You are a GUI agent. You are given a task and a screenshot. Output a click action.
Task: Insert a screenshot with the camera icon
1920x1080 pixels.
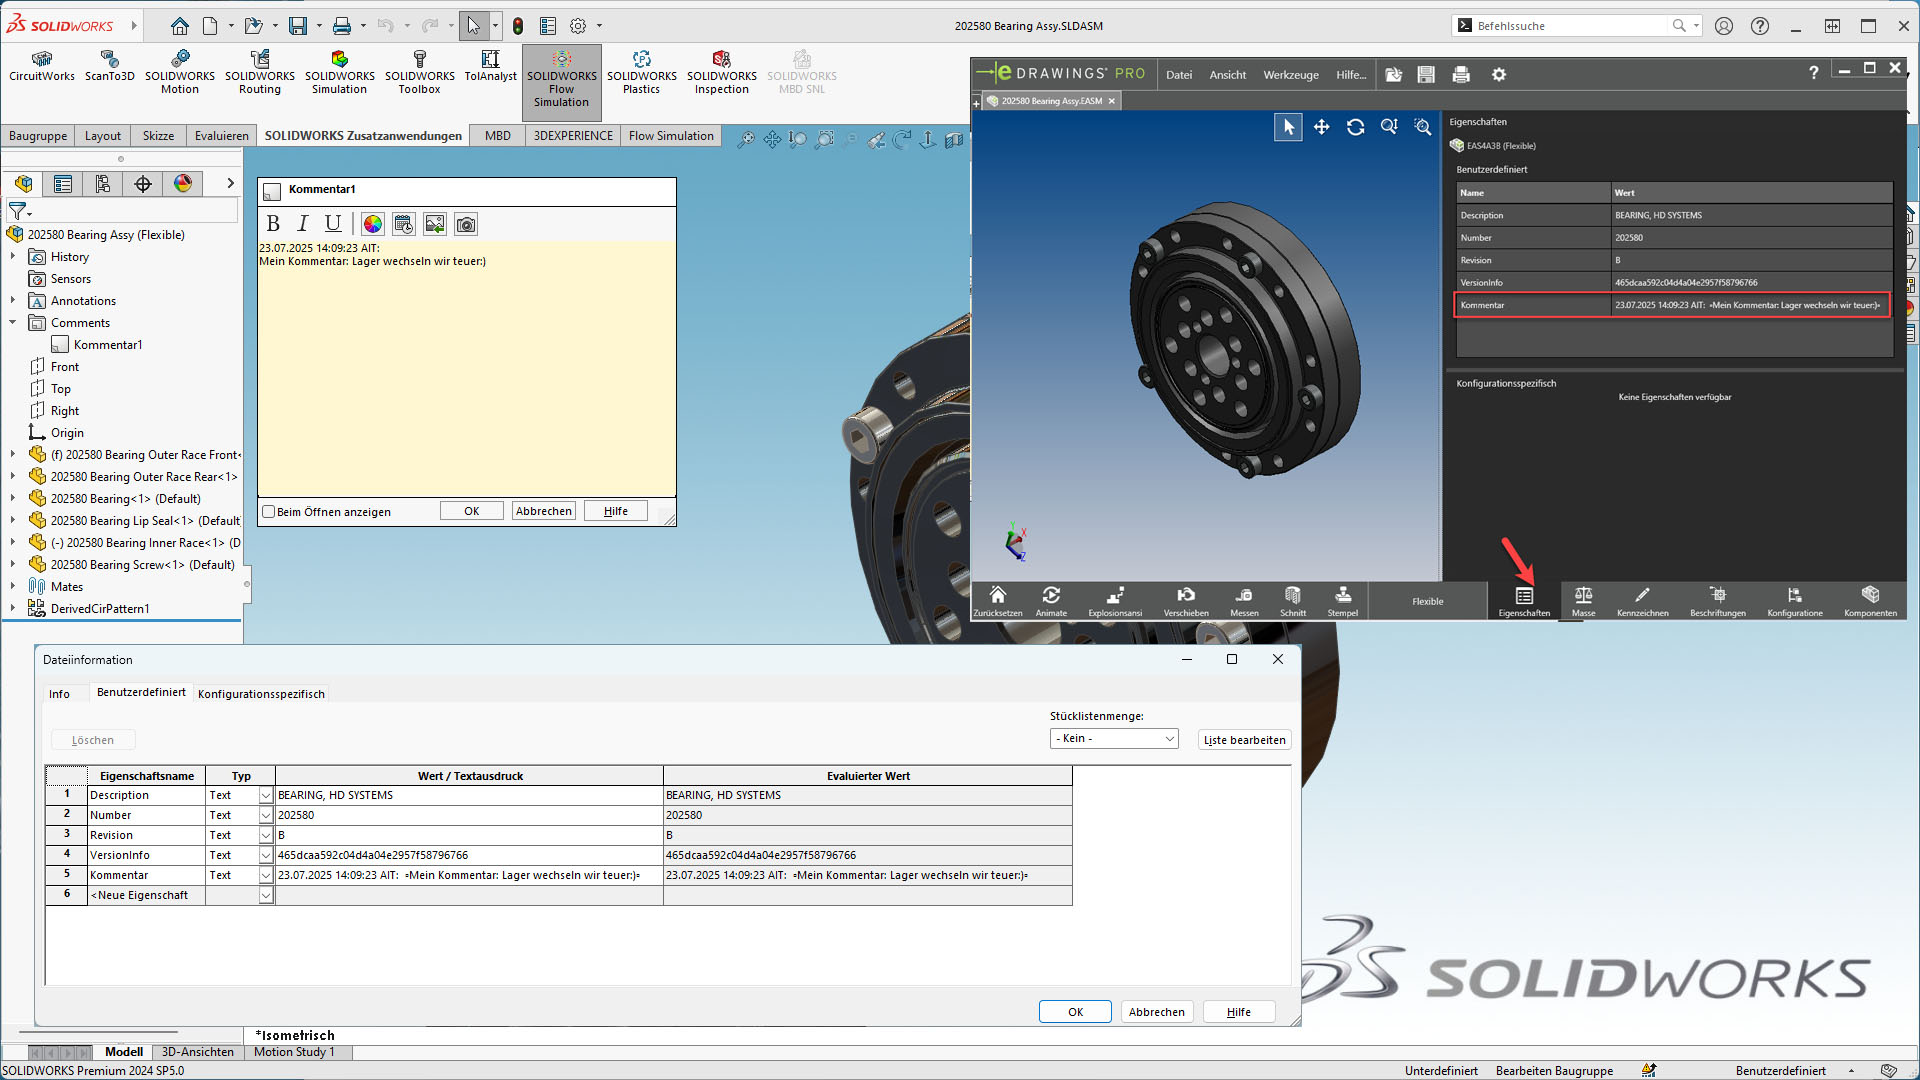[466, 224]
